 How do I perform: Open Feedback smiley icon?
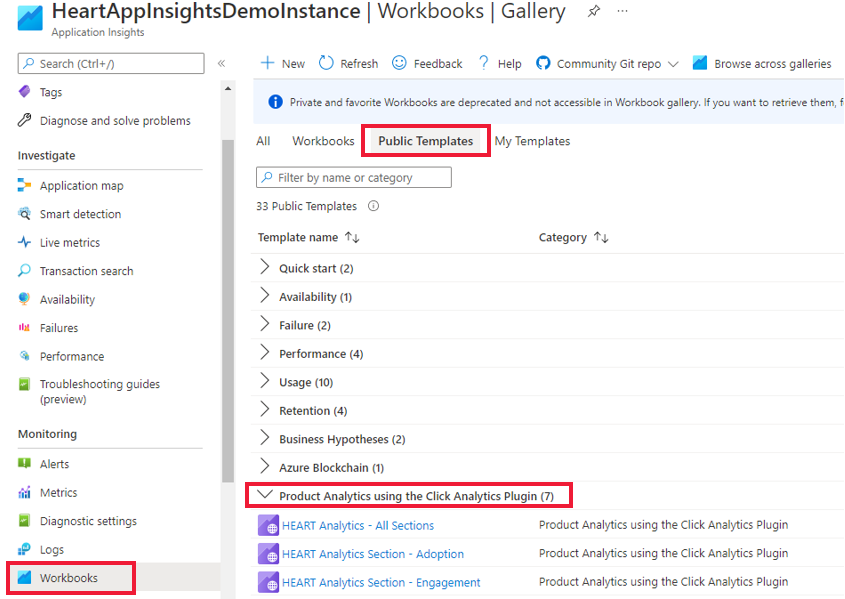pos(399,63)
